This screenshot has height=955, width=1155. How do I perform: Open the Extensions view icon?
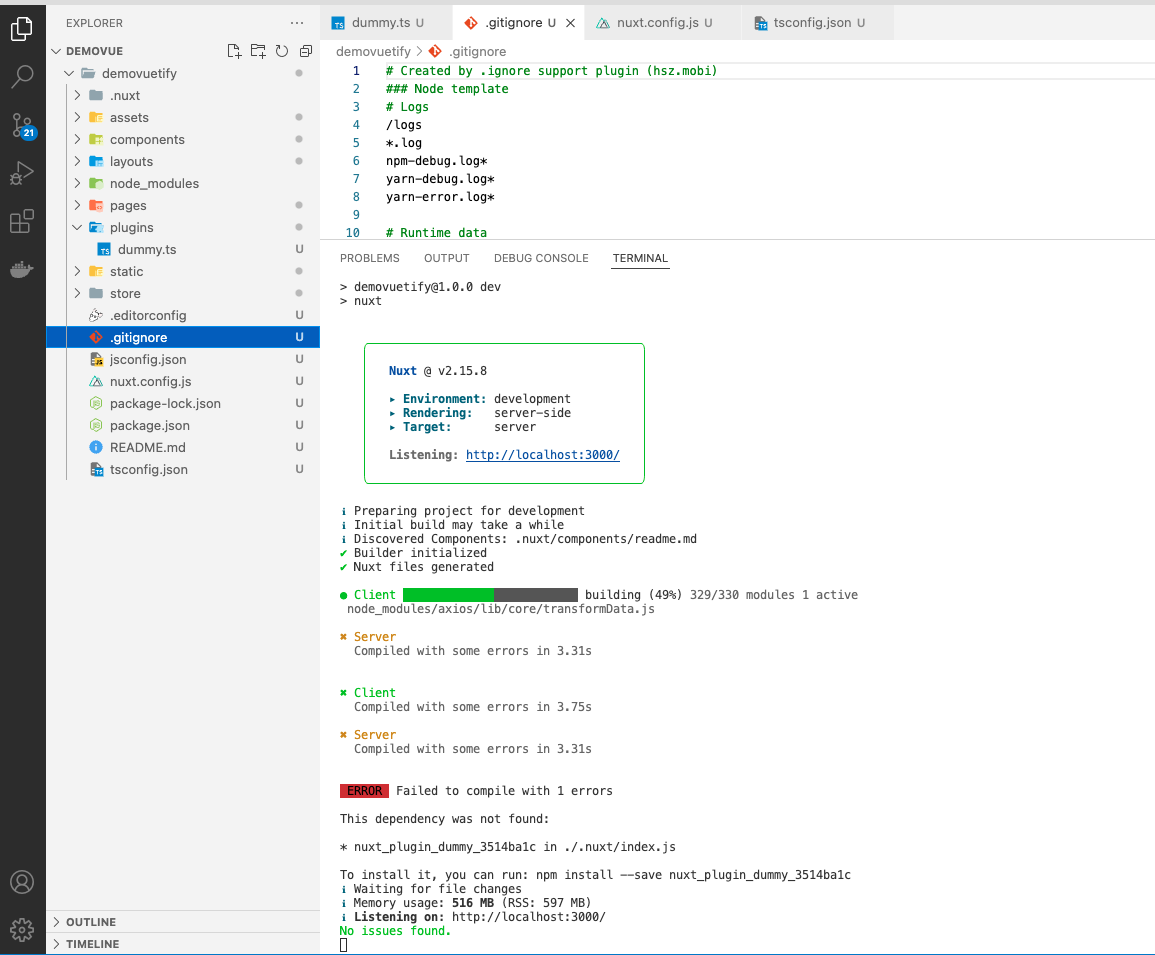point(22,221)
